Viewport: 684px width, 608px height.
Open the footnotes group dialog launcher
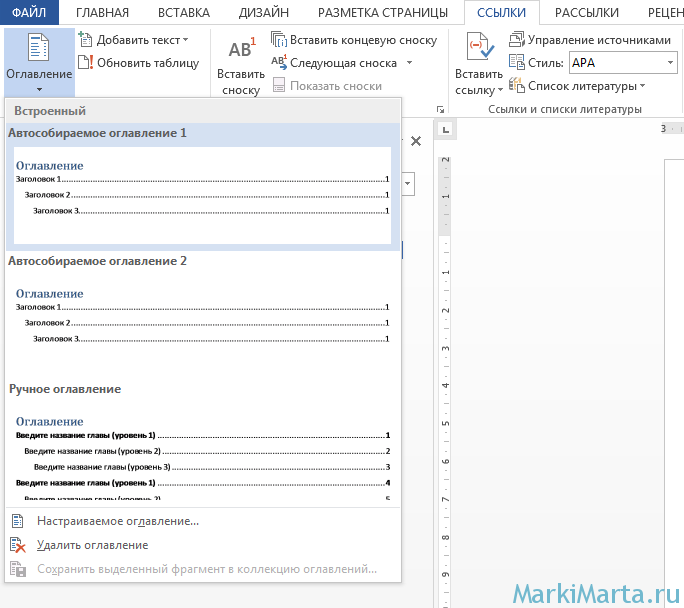click(441, 109)
